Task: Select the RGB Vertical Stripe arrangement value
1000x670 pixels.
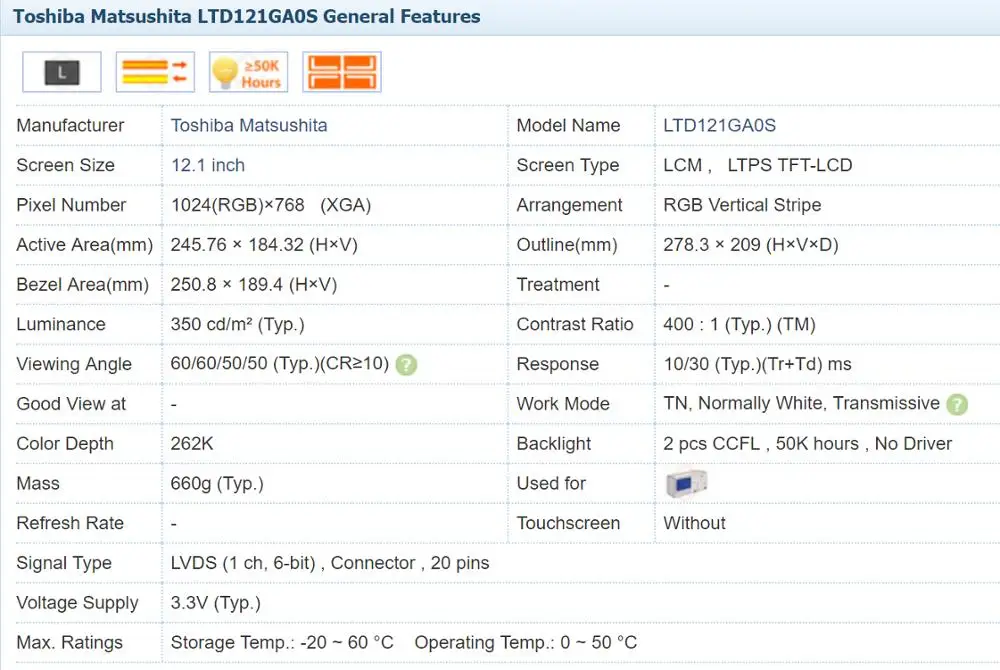Action: [742, 205]
